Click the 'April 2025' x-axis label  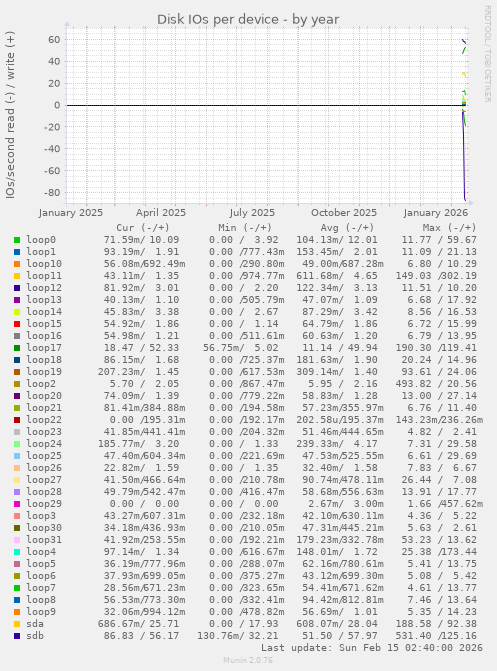[161, 213]
